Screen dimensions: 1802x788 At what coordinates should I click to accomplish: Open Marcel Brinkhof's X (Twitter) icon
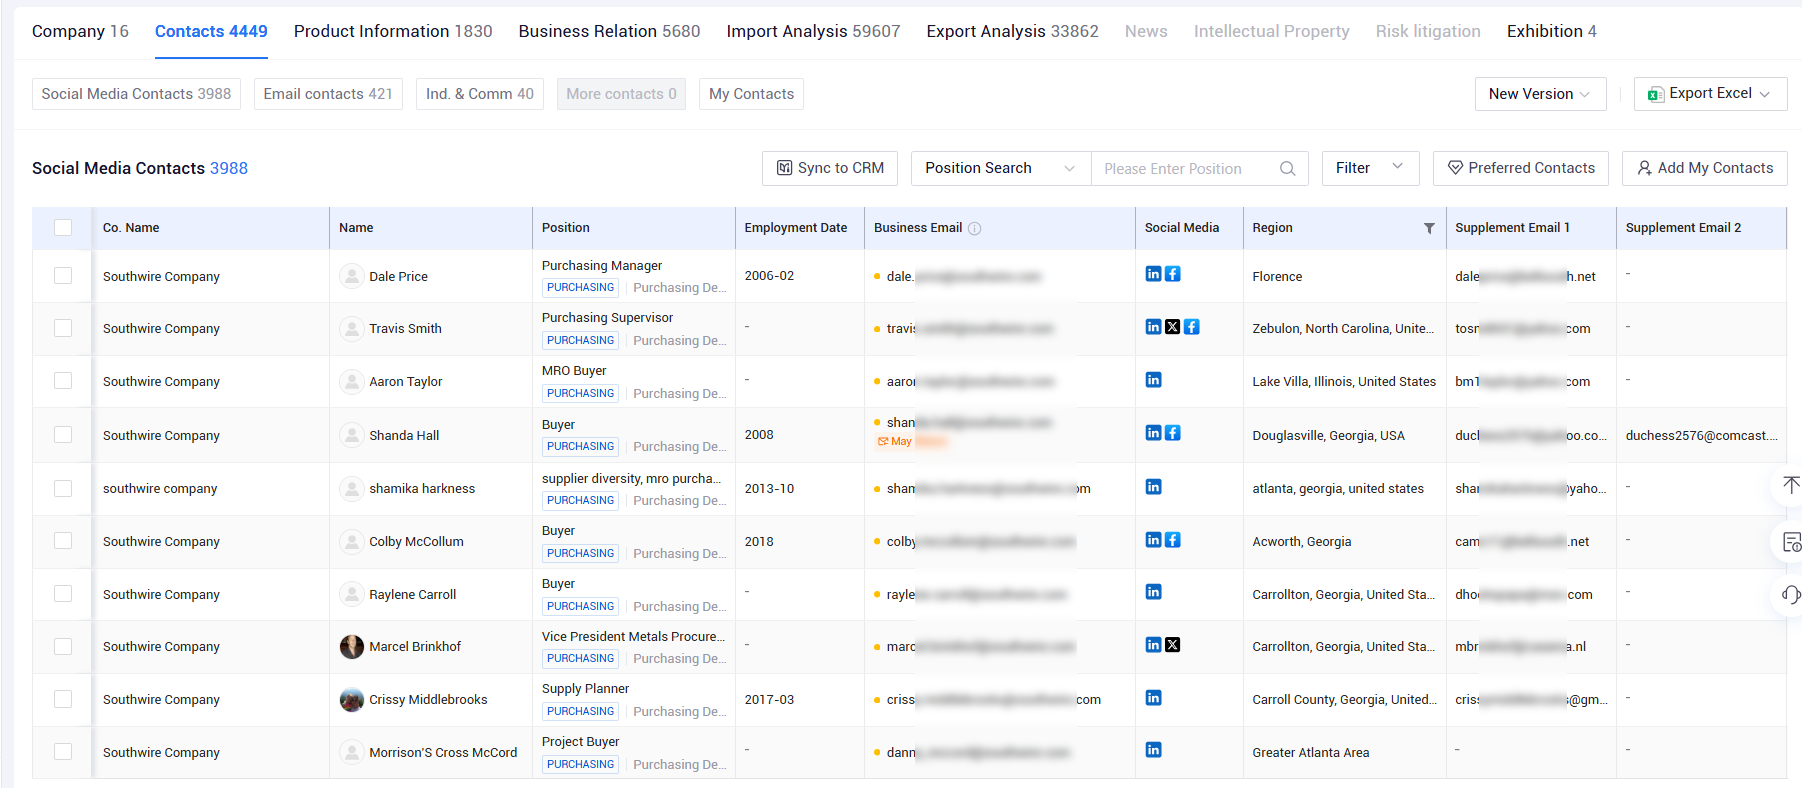[1173, 645]
